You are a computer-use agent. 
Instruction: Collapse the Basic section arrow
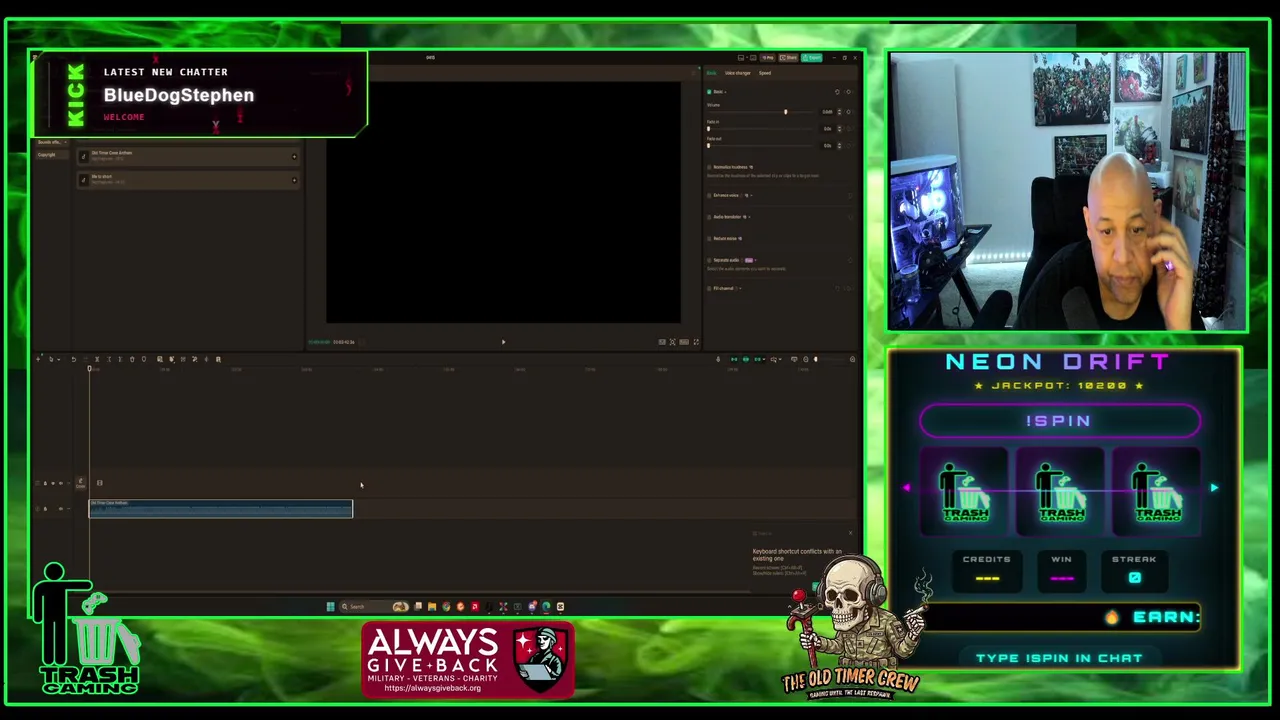[726, 92]
